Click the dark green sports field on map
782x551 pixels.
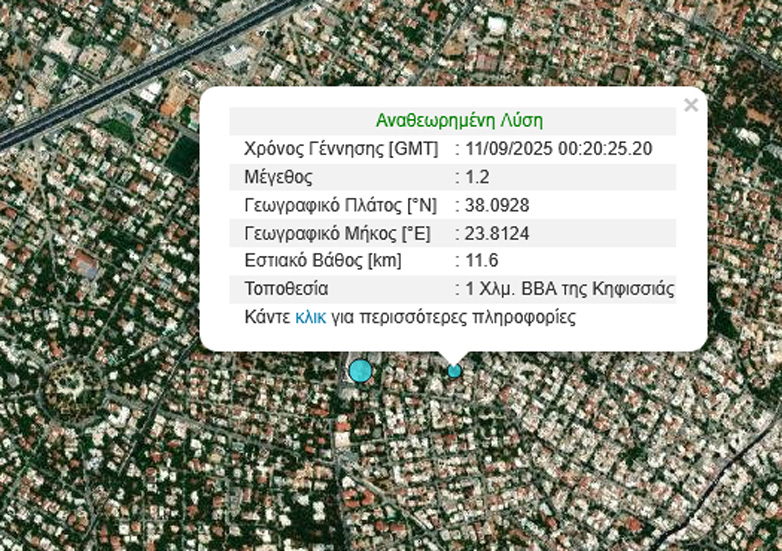click(181, 155)
